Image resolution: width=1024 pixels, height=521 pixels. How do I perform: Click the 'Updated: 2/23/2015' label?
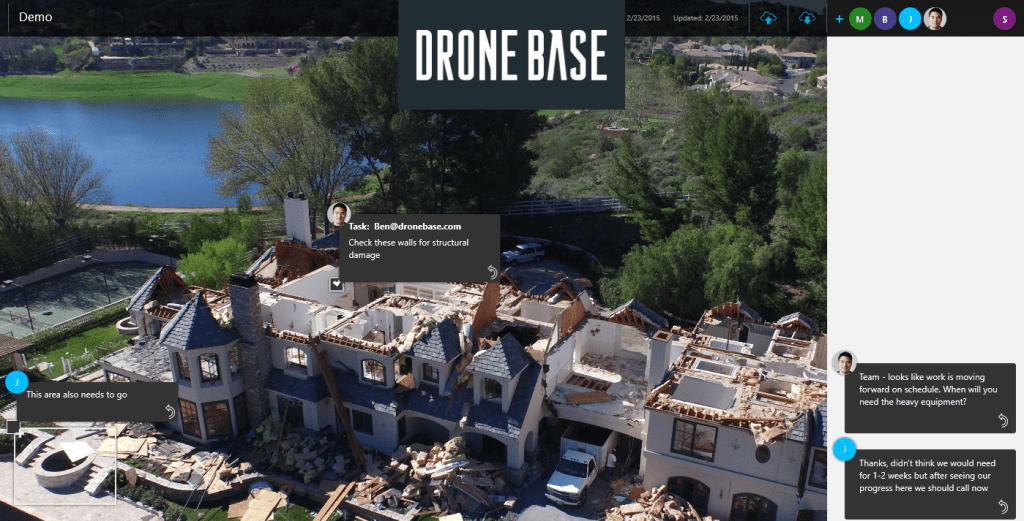[x=705, y=18]
